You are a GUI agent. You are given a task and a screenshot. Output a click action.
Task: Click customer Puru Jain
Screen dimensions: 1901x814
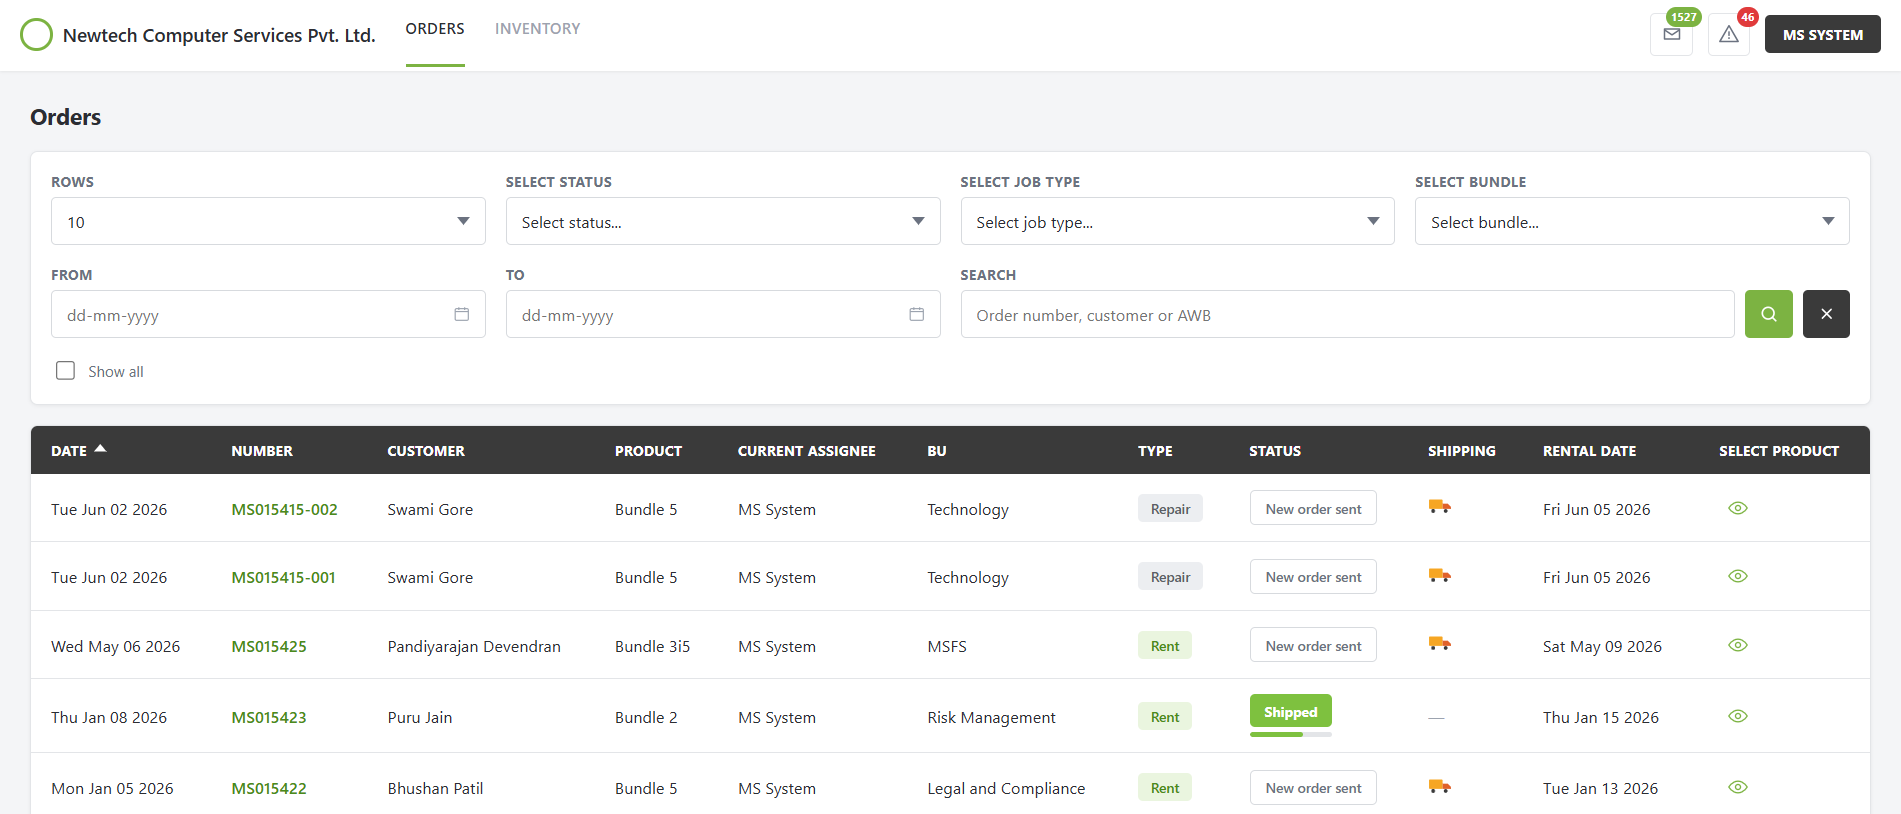pos(420,717)
